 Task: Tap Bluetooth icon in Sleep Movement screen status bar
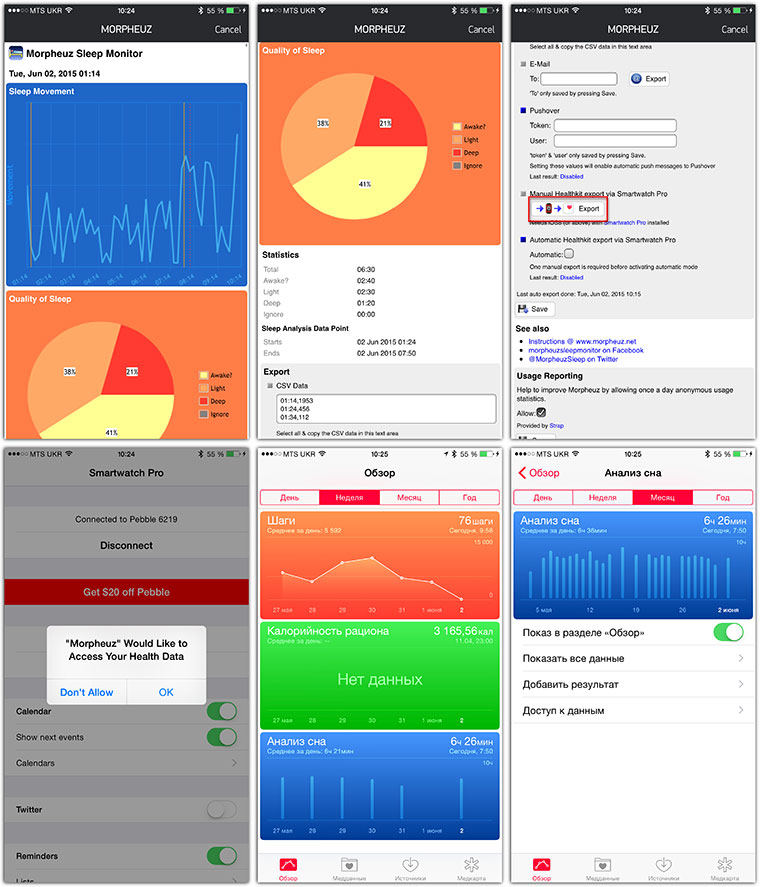coord(201,11)
